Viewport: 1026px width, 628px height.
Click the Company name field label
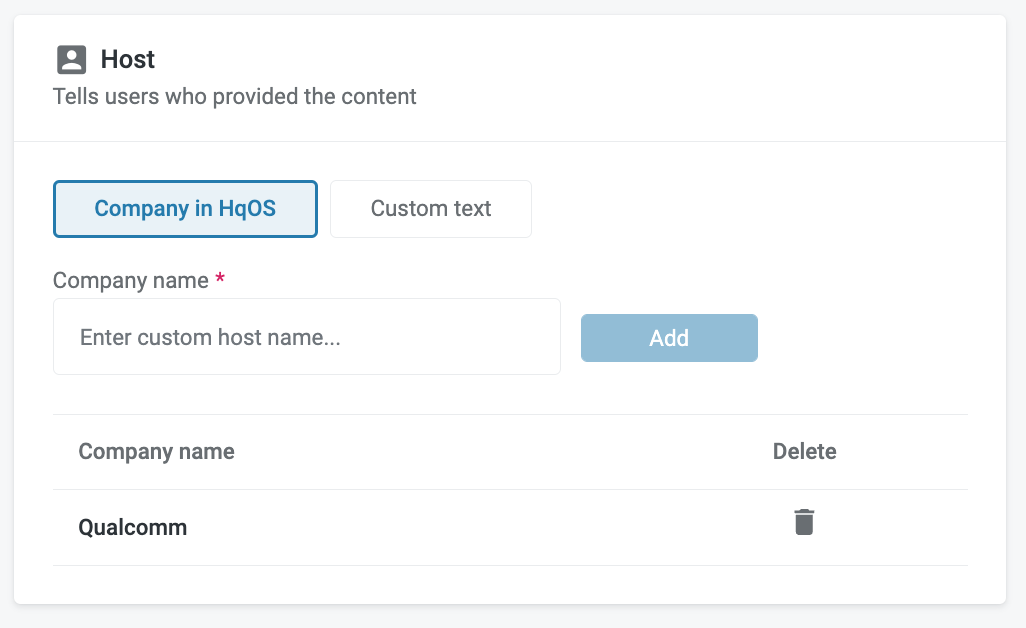(130, 280)
